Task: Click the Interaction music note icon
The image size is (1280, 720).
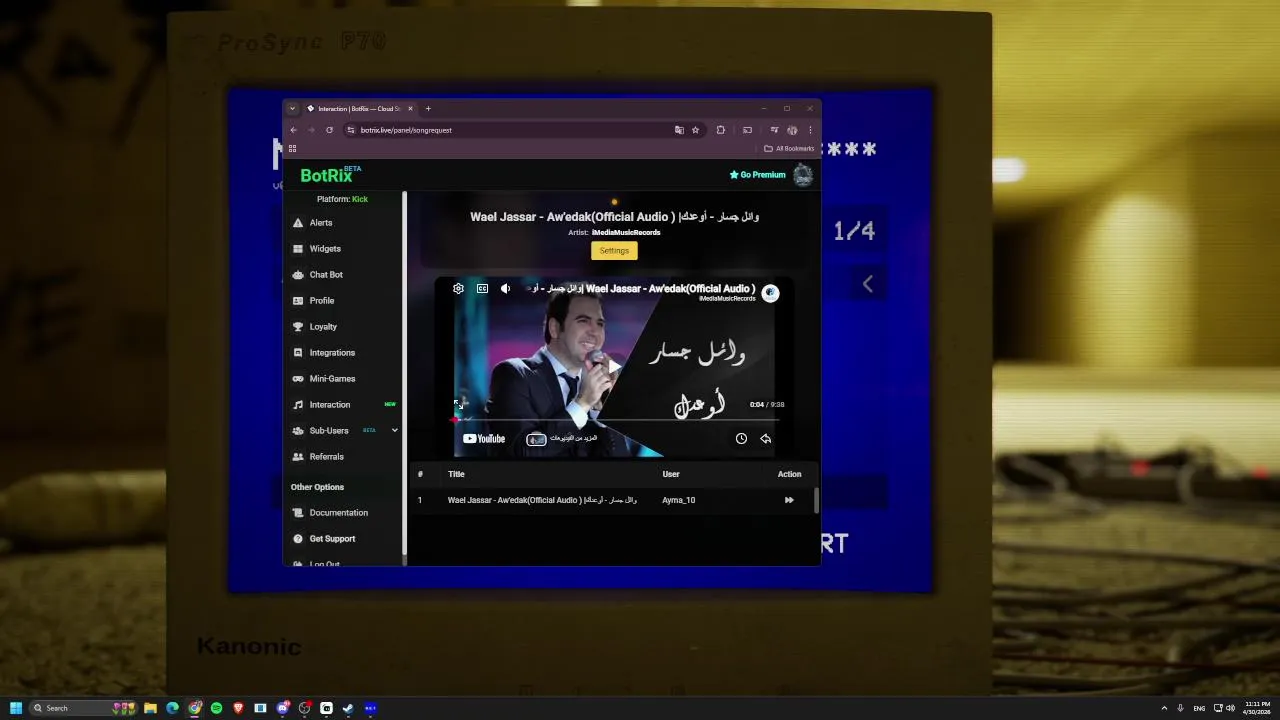Action: (298, 405)
